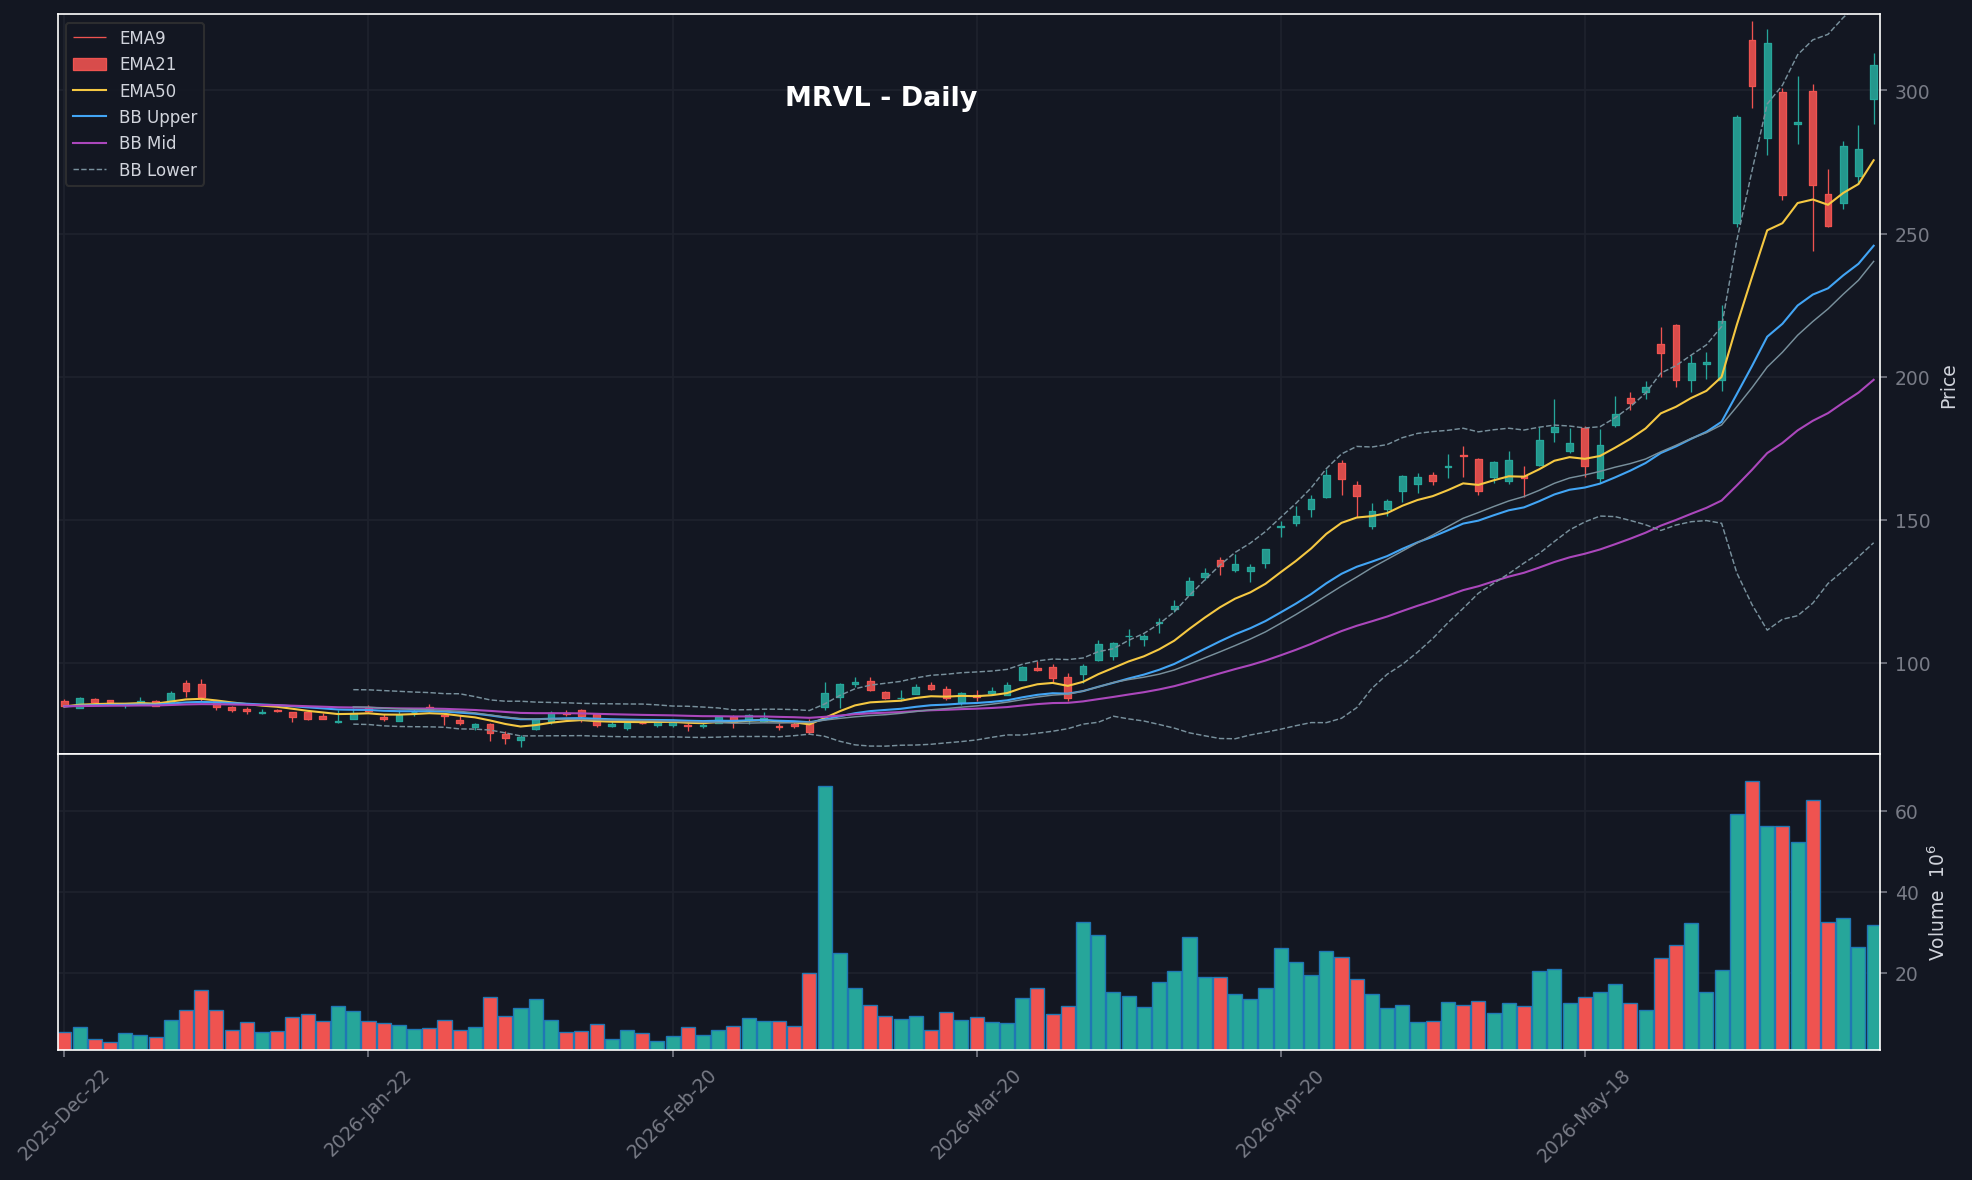Click the 2026-Apr-20 date axis label

tap(1281, 1114)
